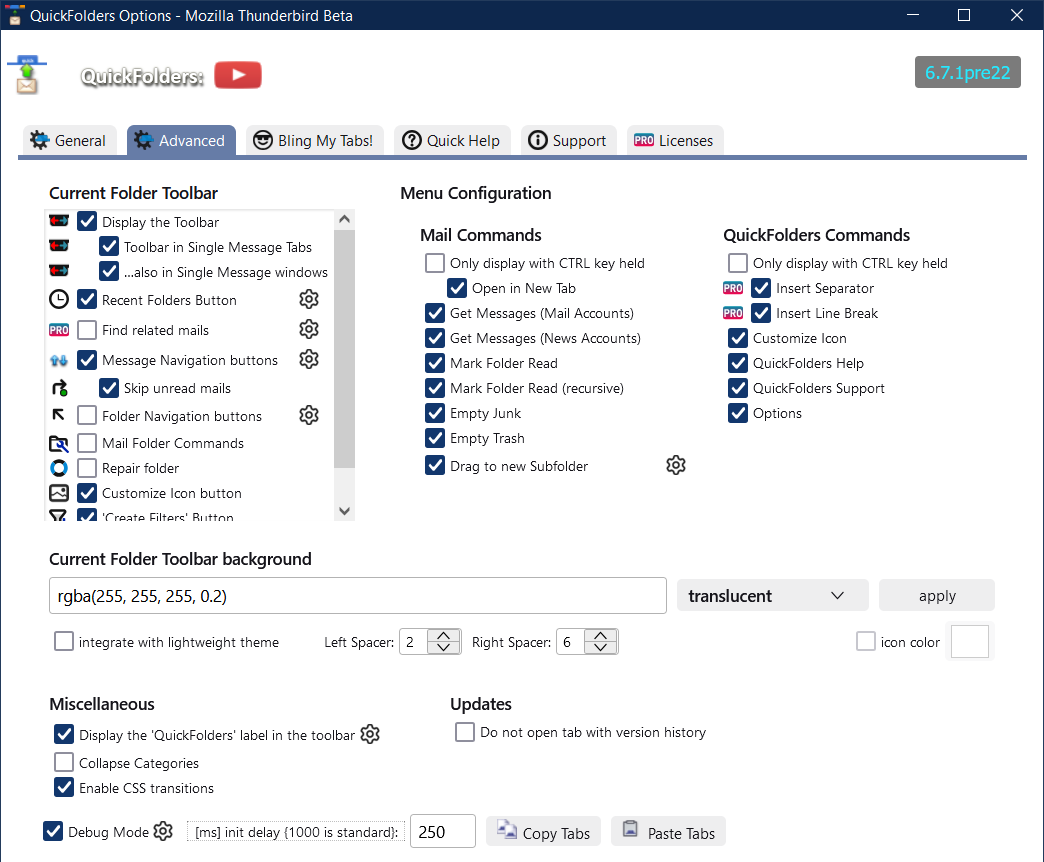Image resolution: width=1044 pixels, height=862 pixels.
Task: Open Debug Mode settings gear
Action: tap(163, 831)
